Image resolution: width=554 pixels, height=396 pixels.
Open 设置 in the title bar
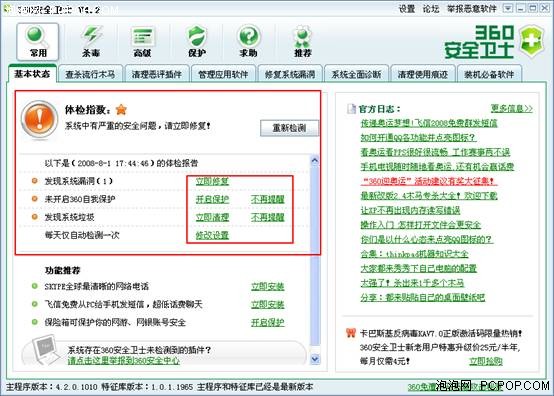[x=407, y=8]
